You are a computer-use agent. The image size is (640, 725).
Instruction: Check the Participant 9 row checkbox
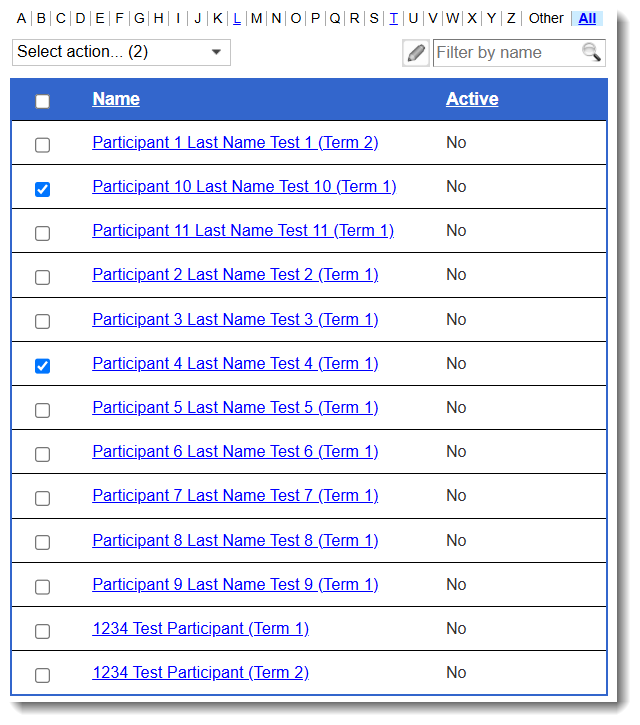tap(42, 587)
